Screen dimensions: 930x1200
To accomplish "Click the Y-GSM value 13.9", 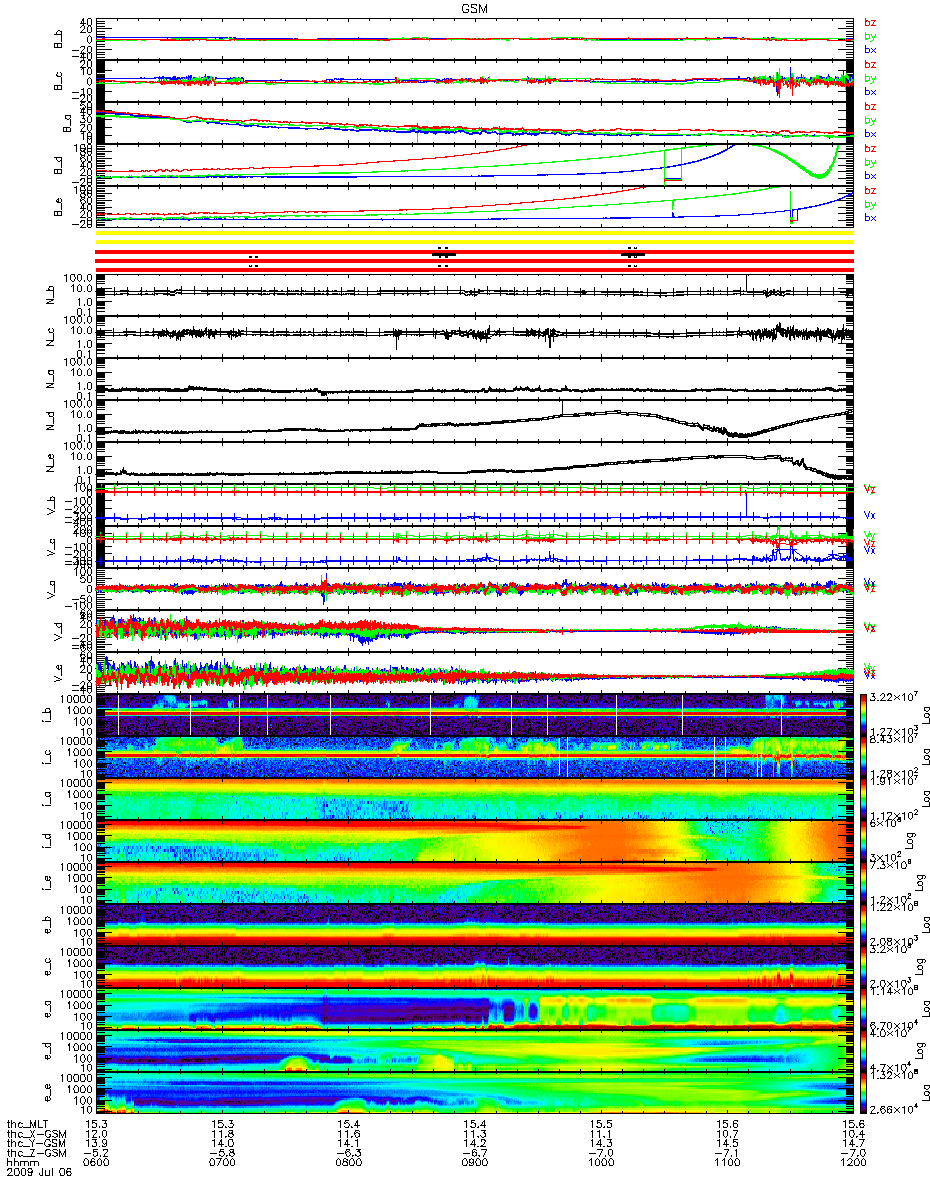I will (97, 1144).
